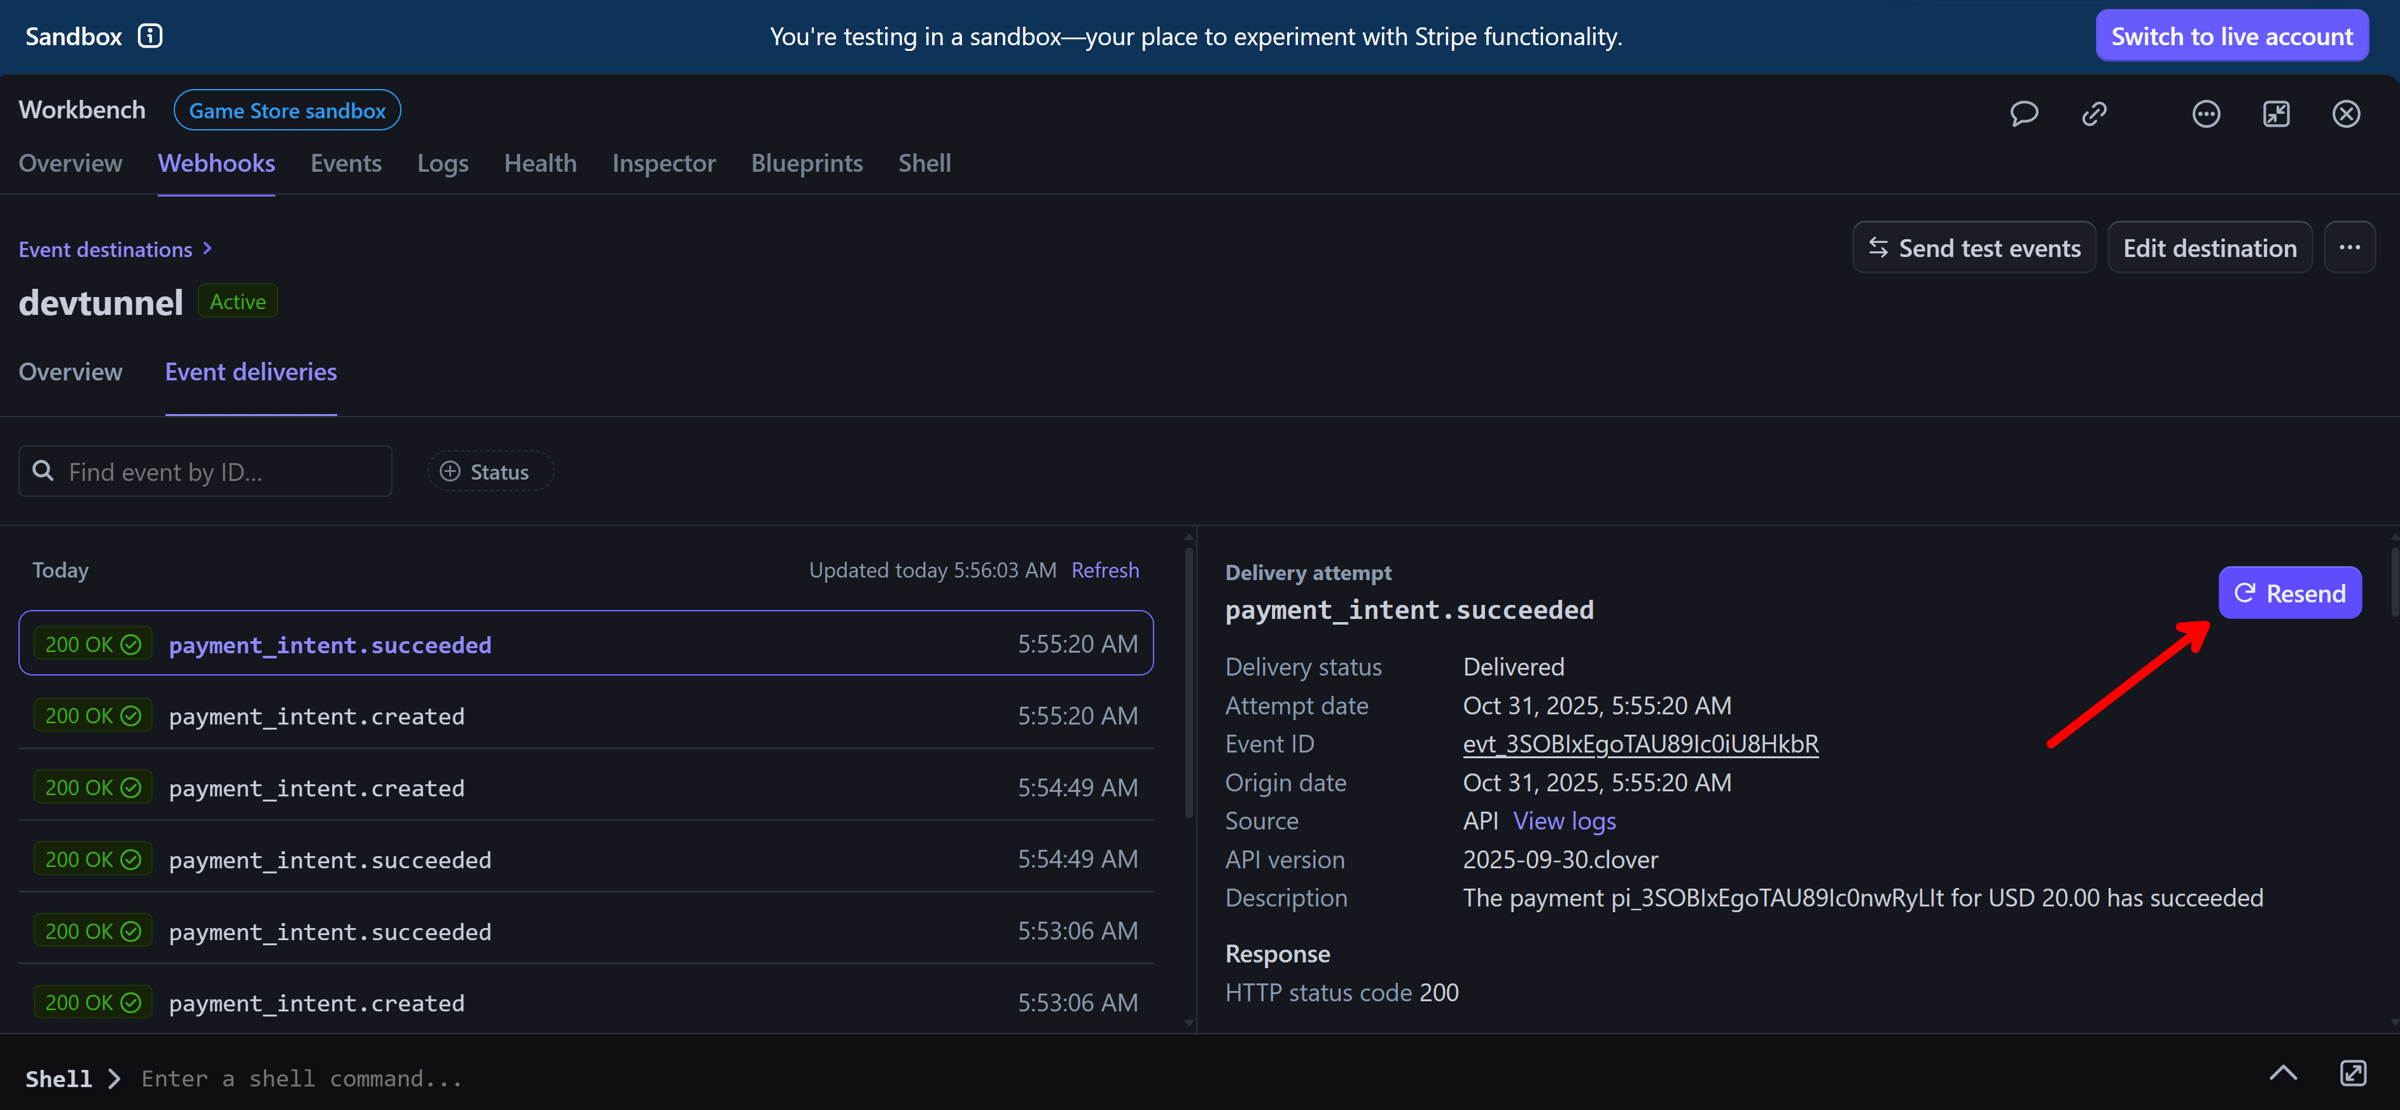Click Send test events button
Viewport: 2400px width, 1110px height.
click(x=1973, y=247)
